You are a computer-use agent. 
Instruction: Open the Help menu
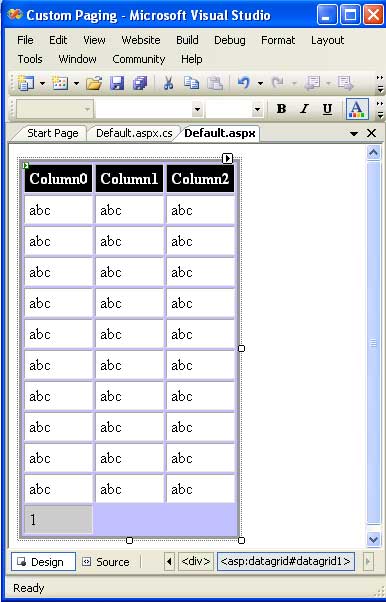(191, 59)
